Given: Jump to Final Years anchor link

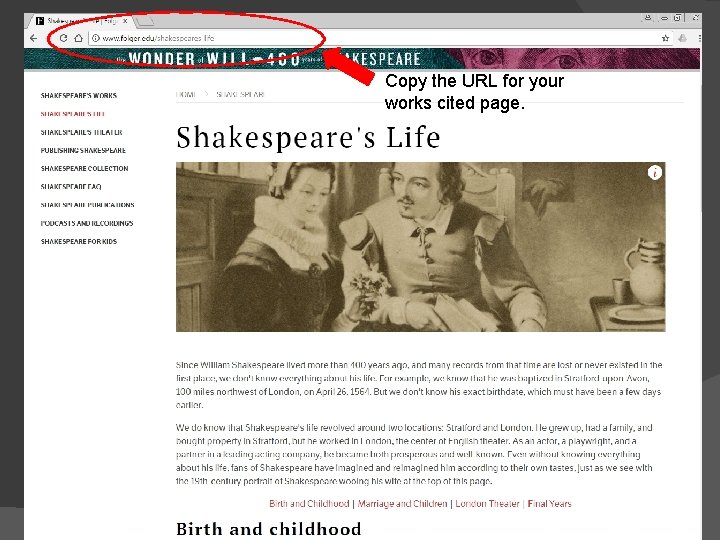Looking at the screenshot, I should [549, 503].
